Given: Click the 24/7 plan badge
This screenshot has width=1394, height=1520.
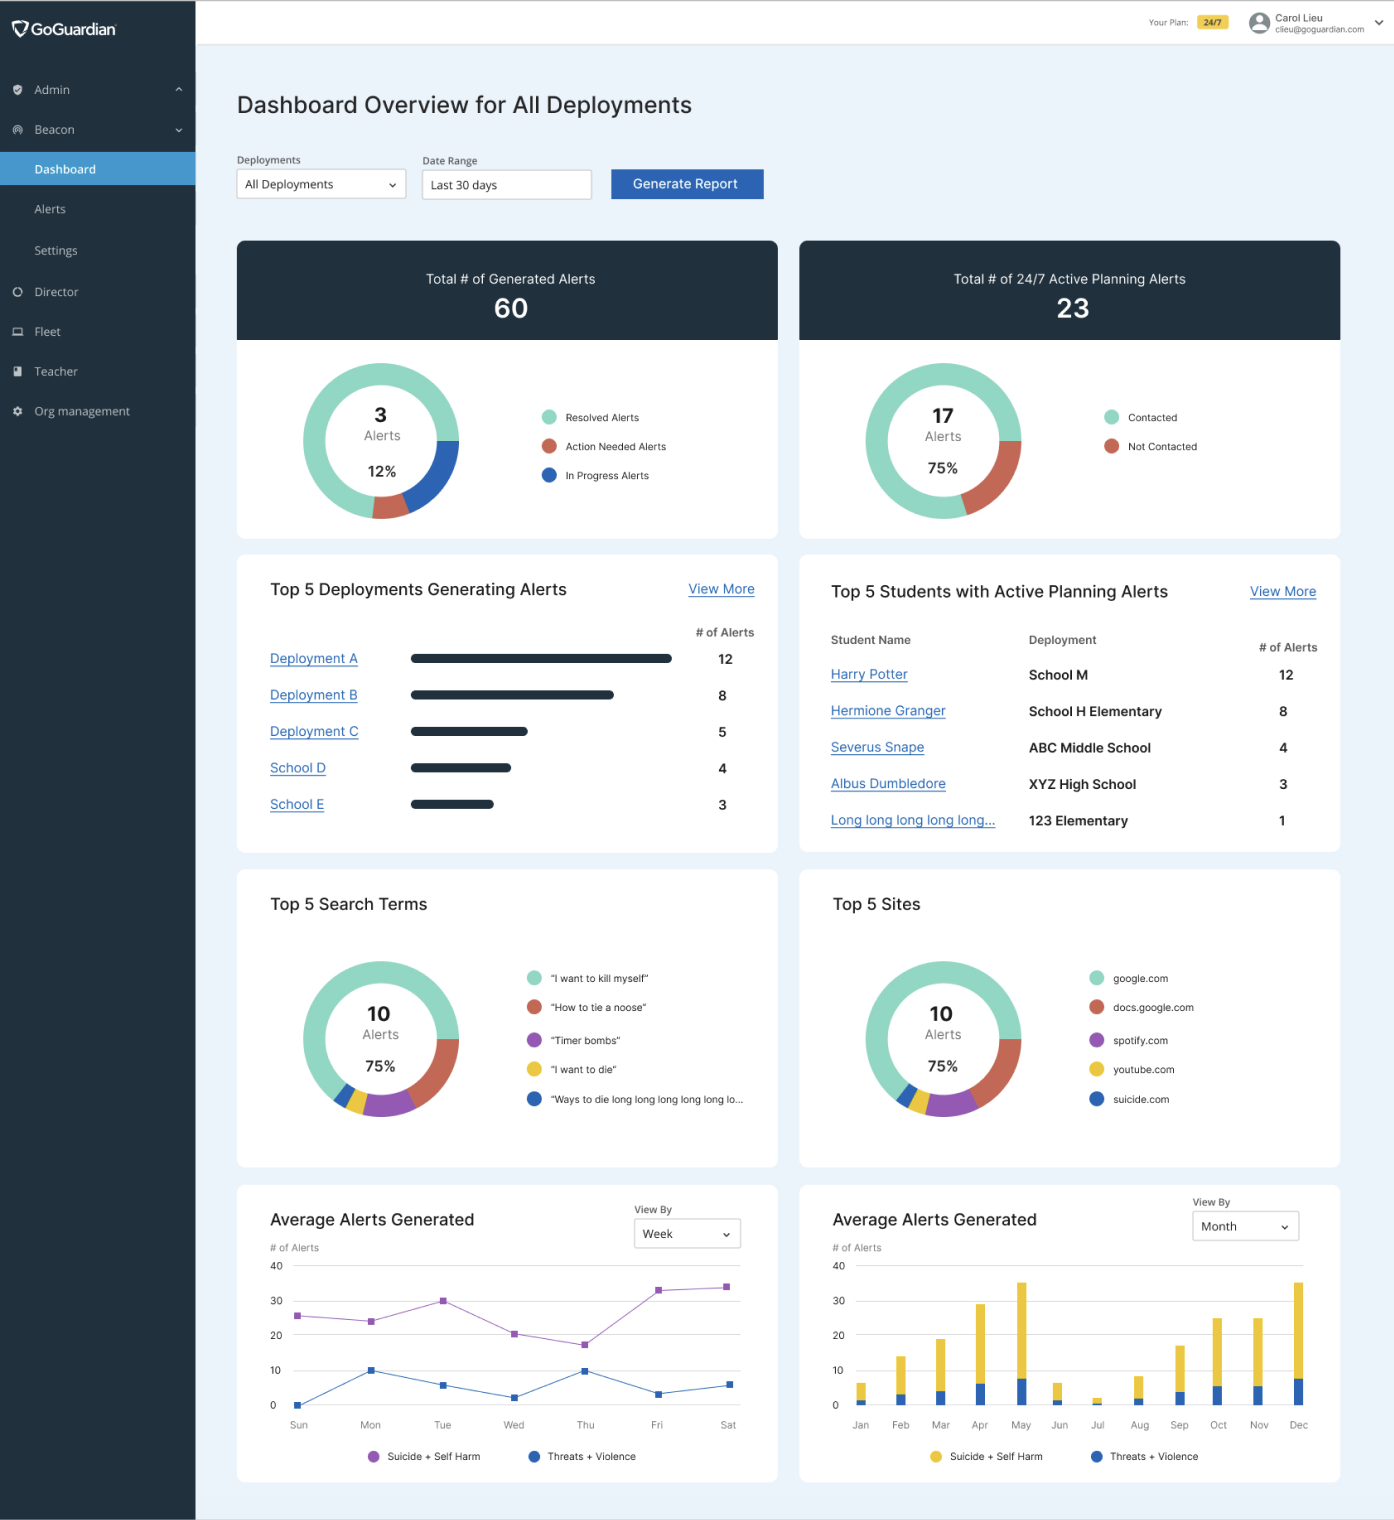Looking at the screenshot, I should pyautogui.click(x=1212, y=22).
